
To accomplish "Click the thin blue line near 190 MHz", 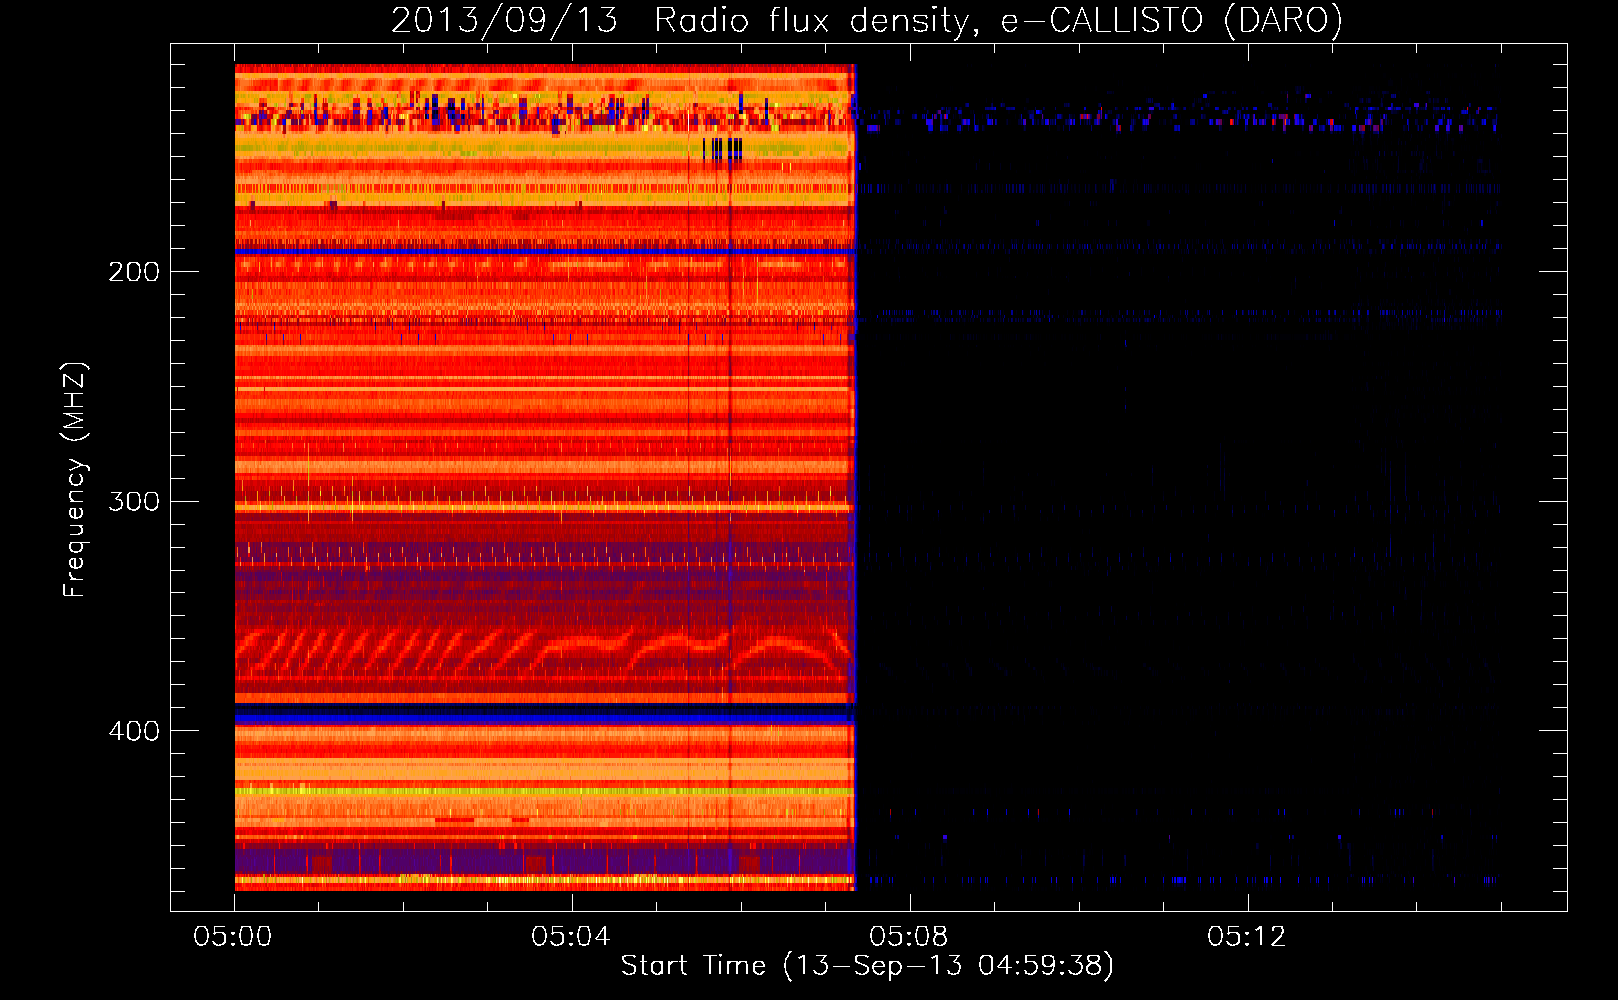I will coord(545,251).
